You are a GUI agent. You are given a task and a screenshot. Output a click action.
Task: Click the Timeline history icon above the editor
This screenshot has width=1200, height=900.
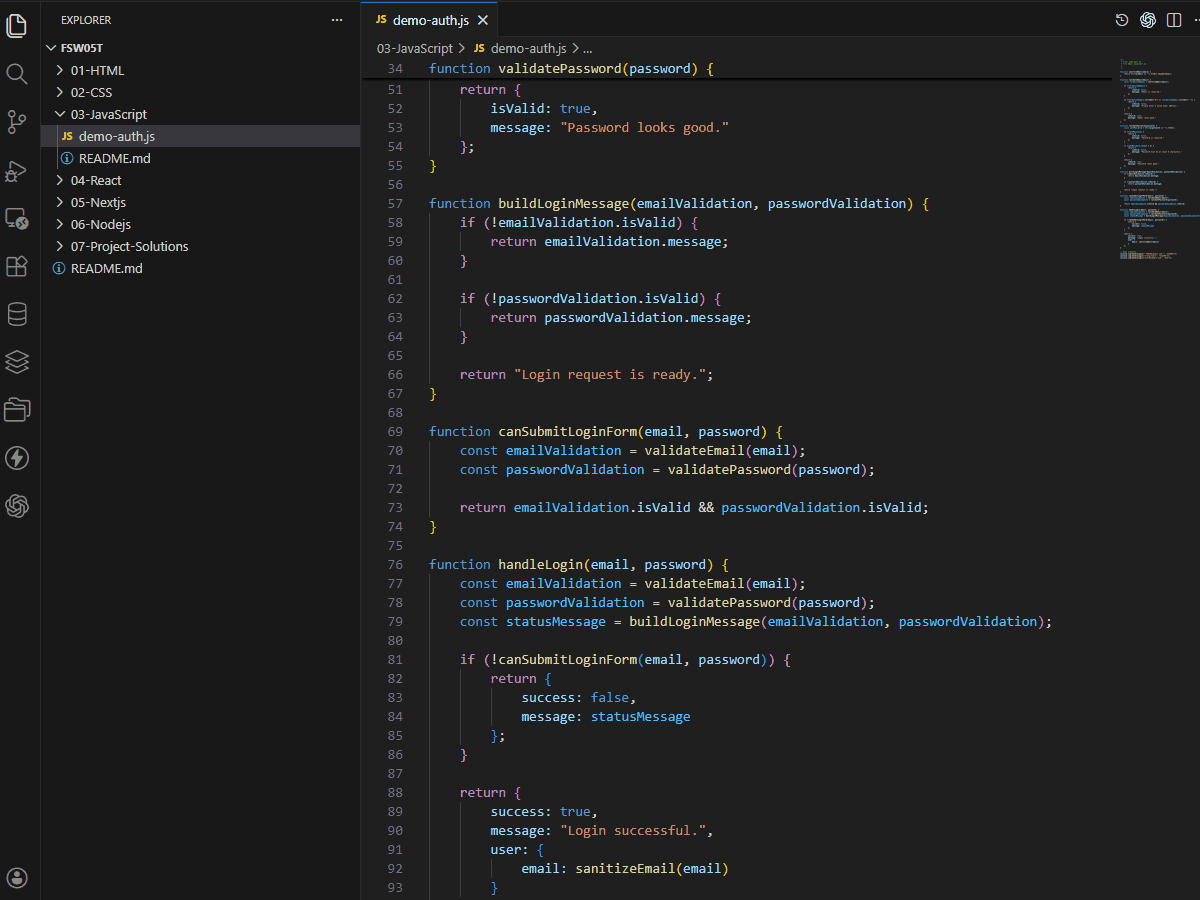[1121, 19]
